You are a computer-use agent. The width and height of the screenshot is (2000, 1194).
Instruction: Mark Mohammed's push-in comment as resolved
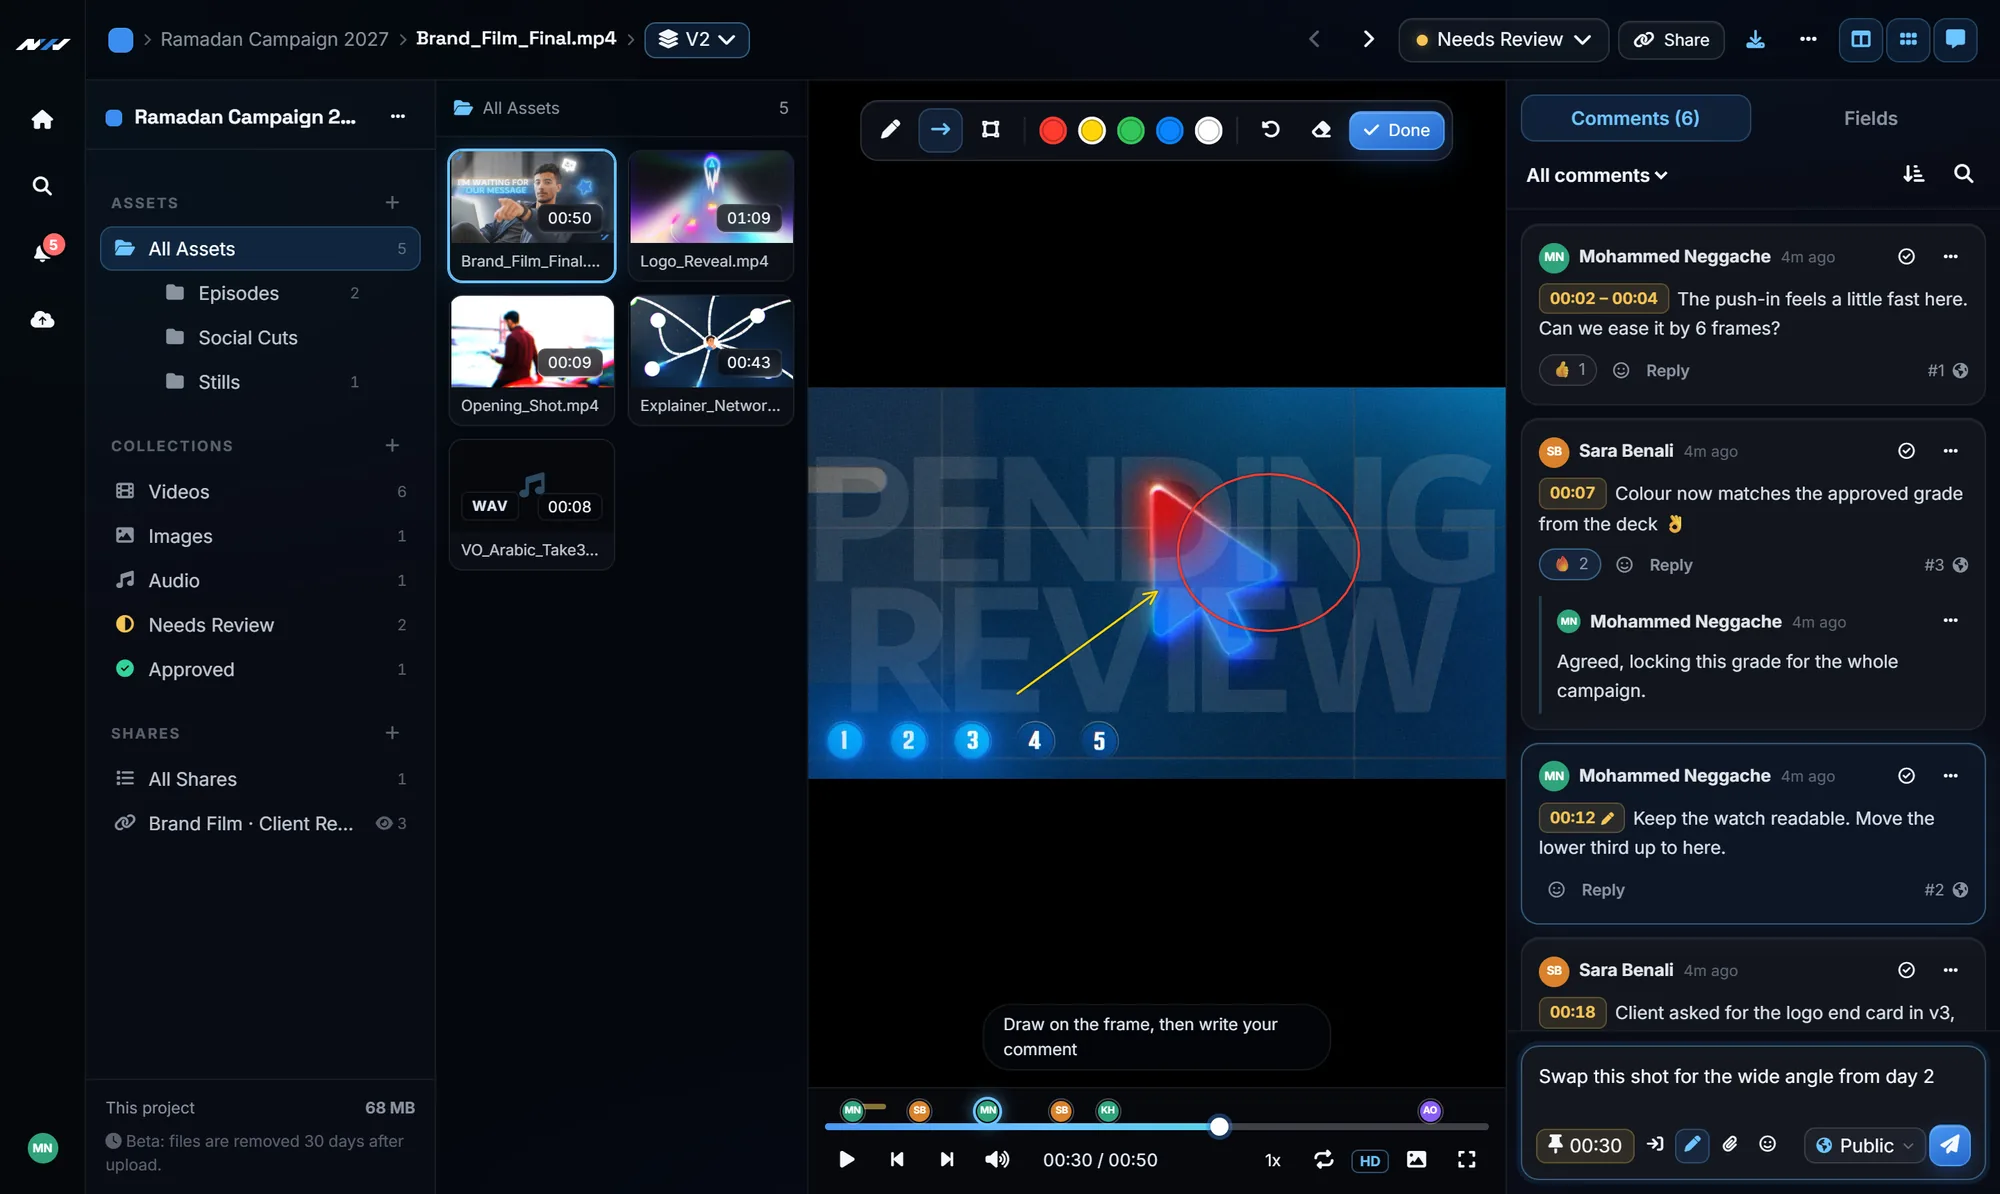[1907, 257]
